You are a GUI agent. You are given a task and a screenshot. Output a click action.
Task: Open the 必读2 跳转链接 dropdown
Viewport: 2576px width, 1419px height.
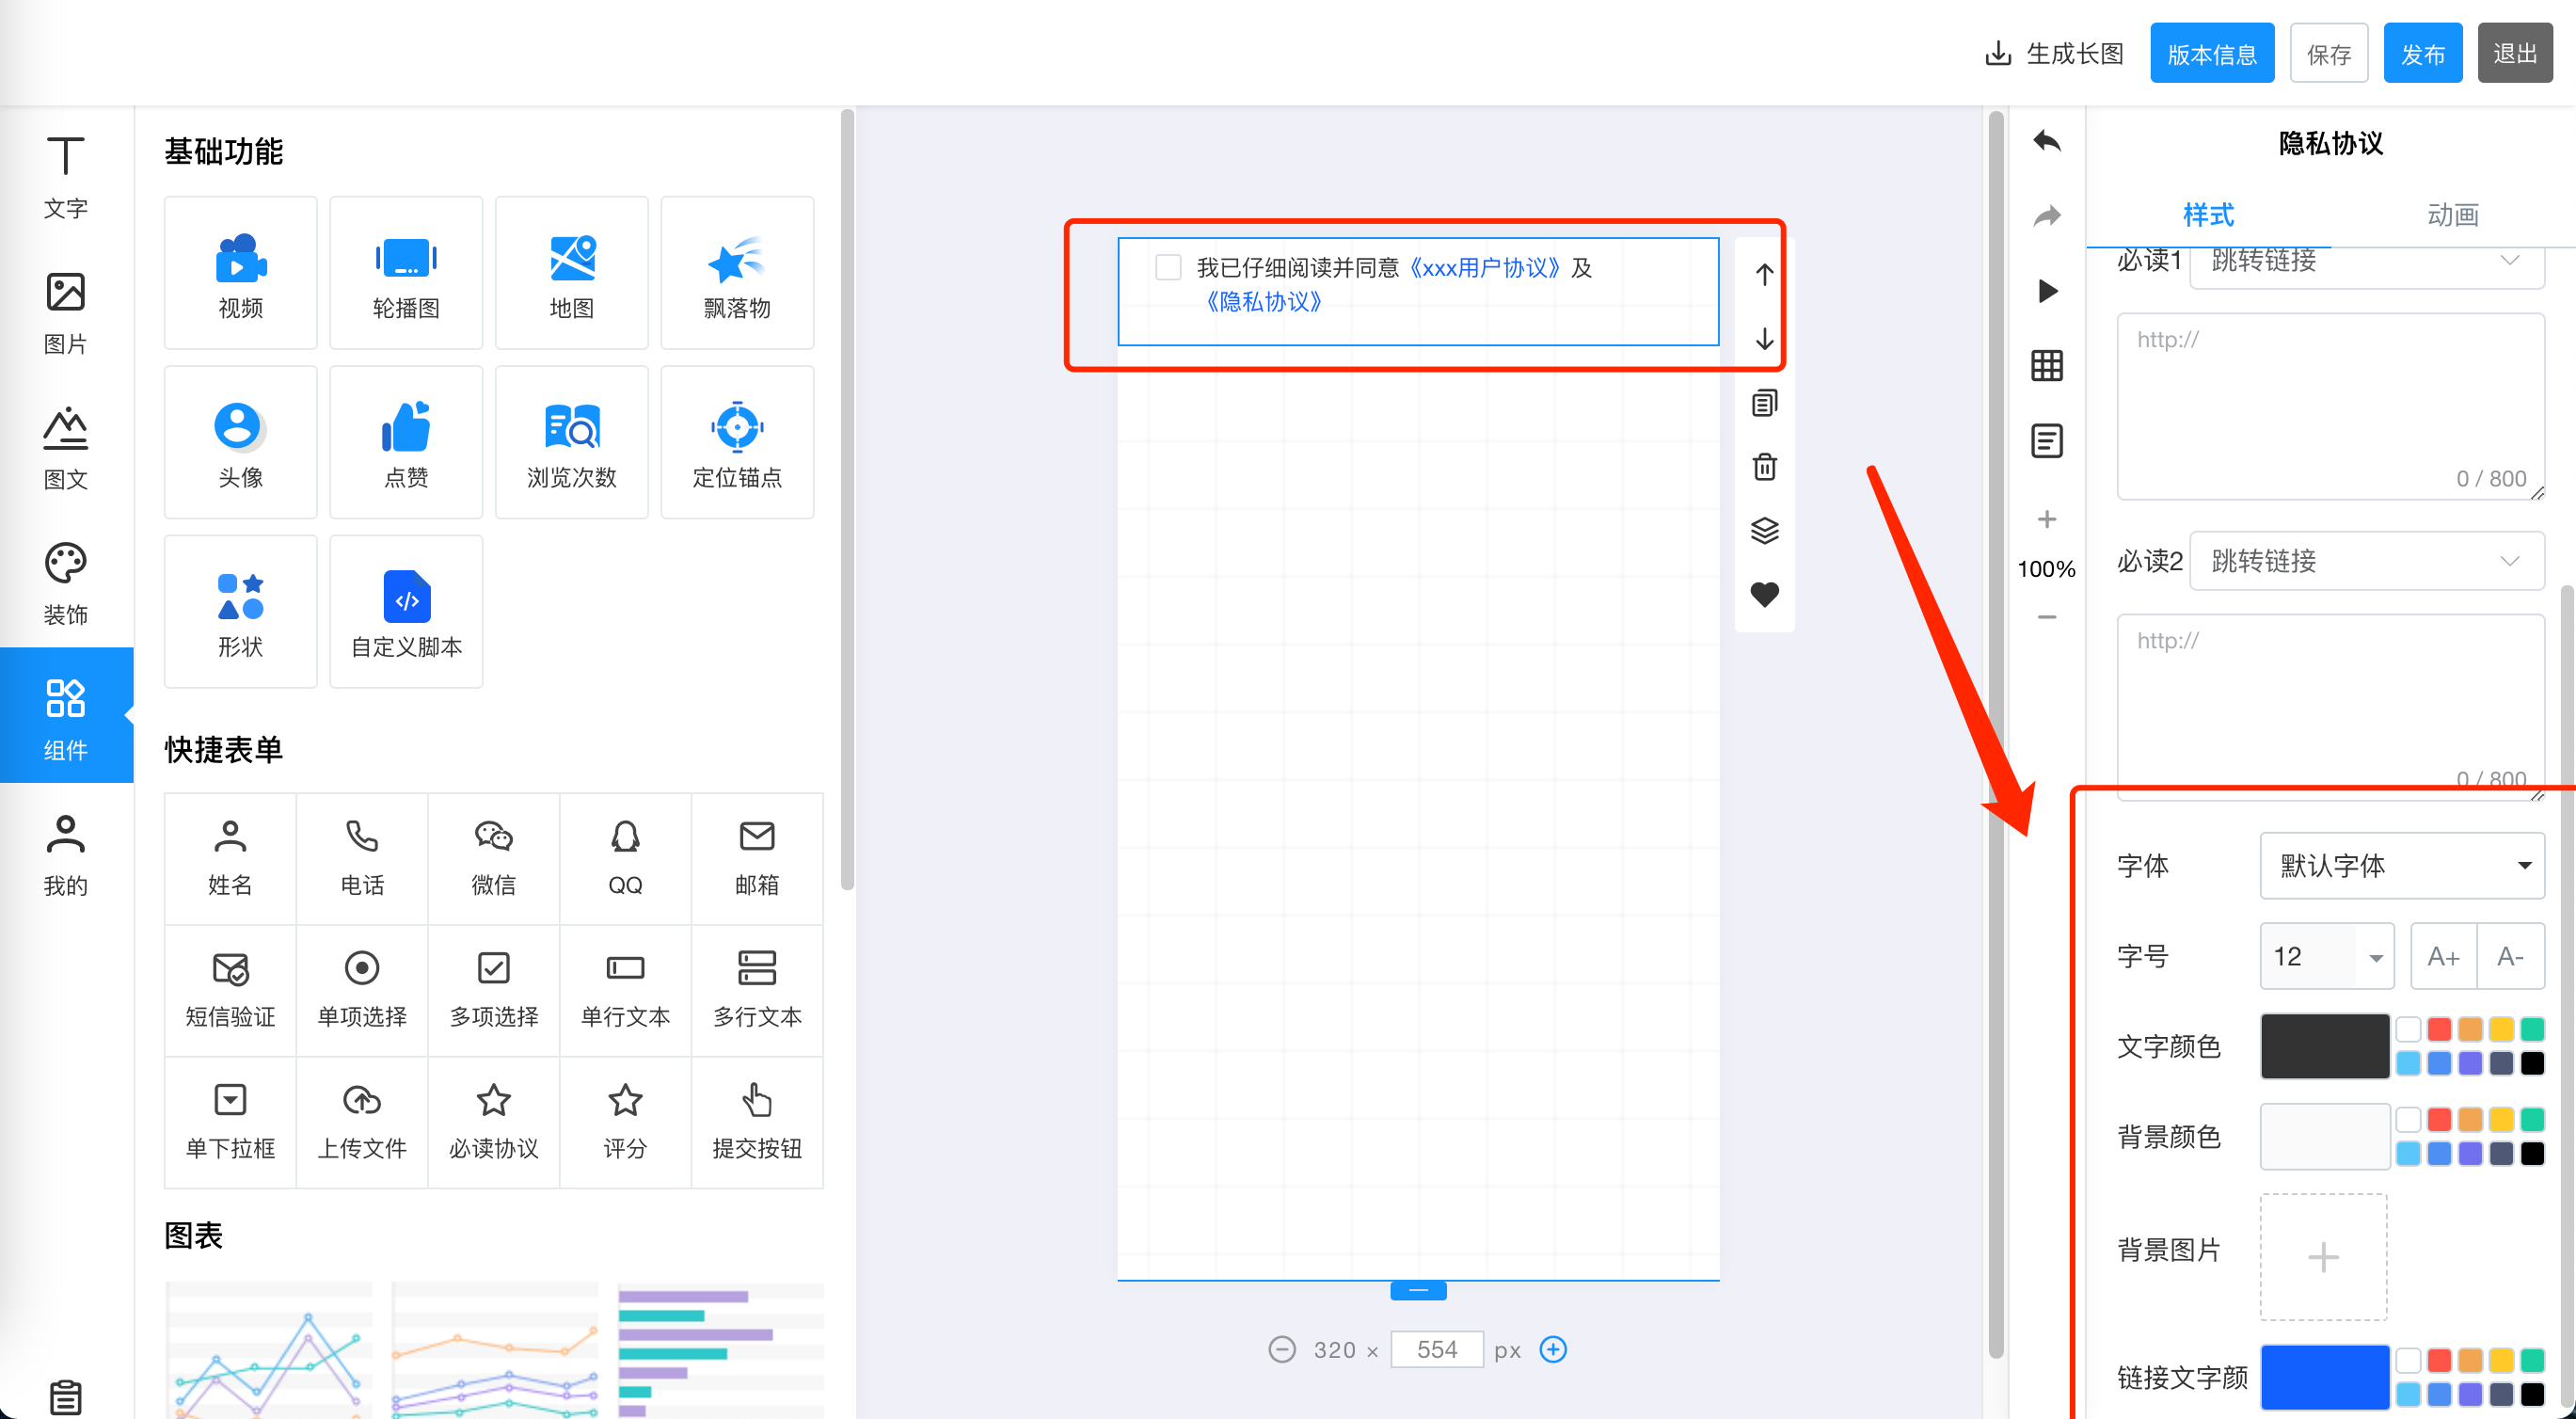(x=2366, y=561)
